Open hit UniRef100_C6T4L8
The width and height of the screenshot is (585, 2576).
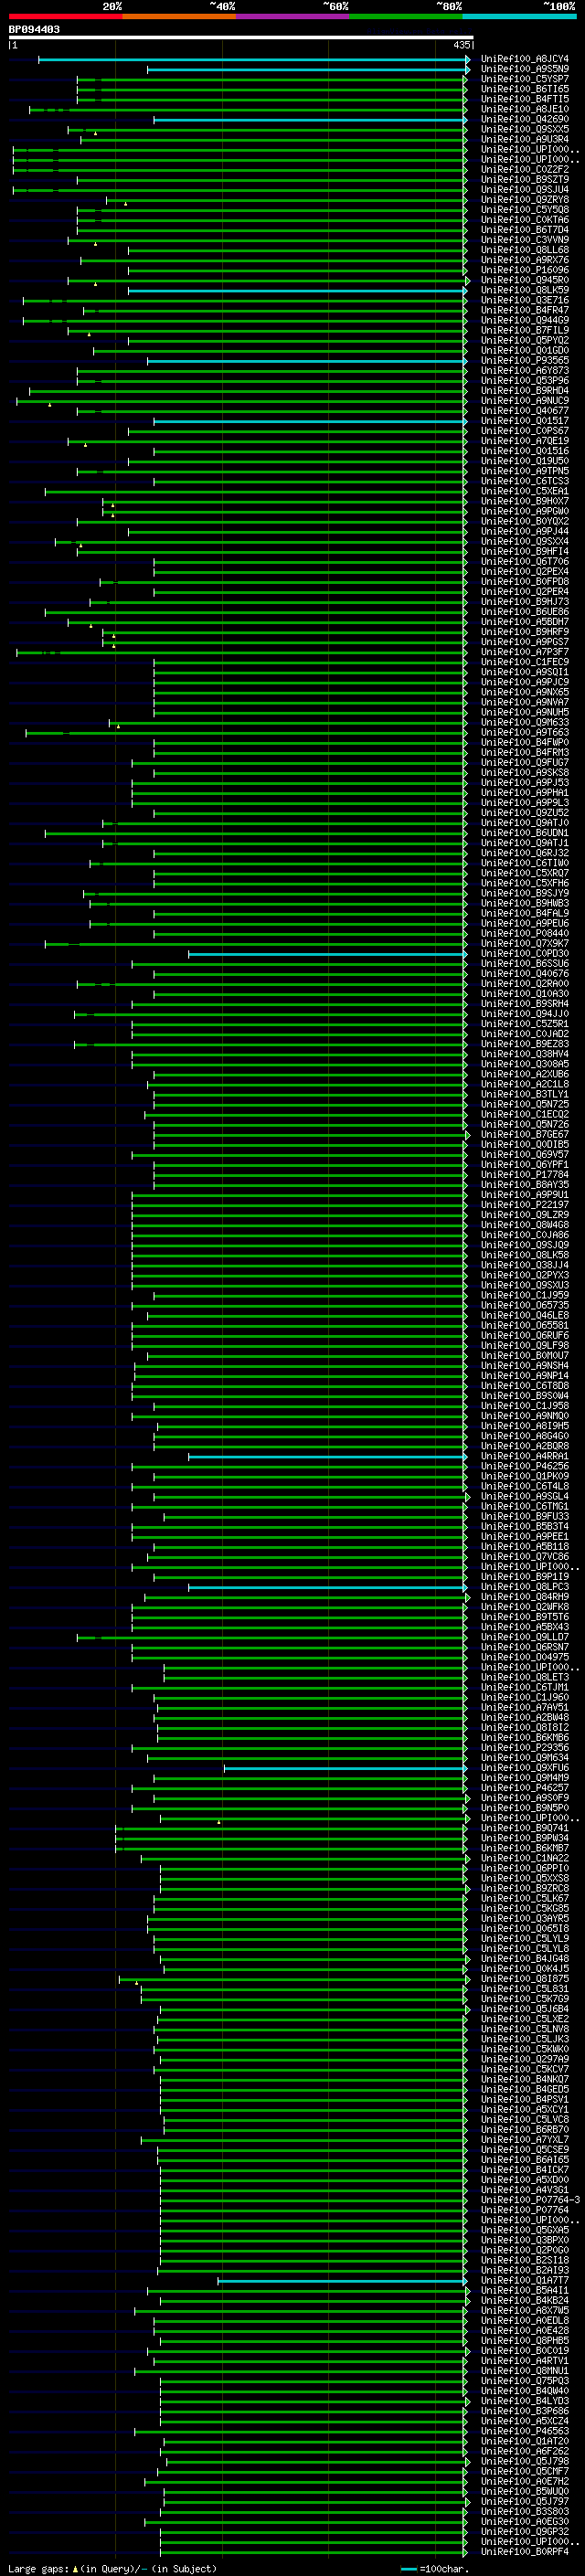pyautogui.click(x=525, y=1487)
